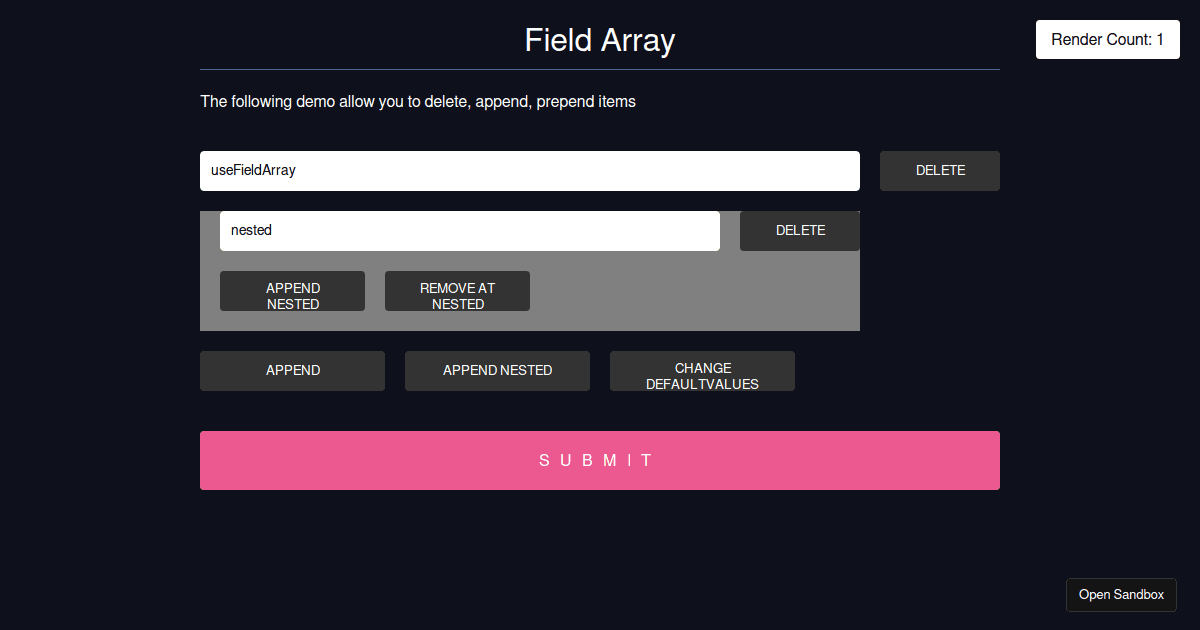Open the sandbox via Open Sandbox button

coord(1121,594)
